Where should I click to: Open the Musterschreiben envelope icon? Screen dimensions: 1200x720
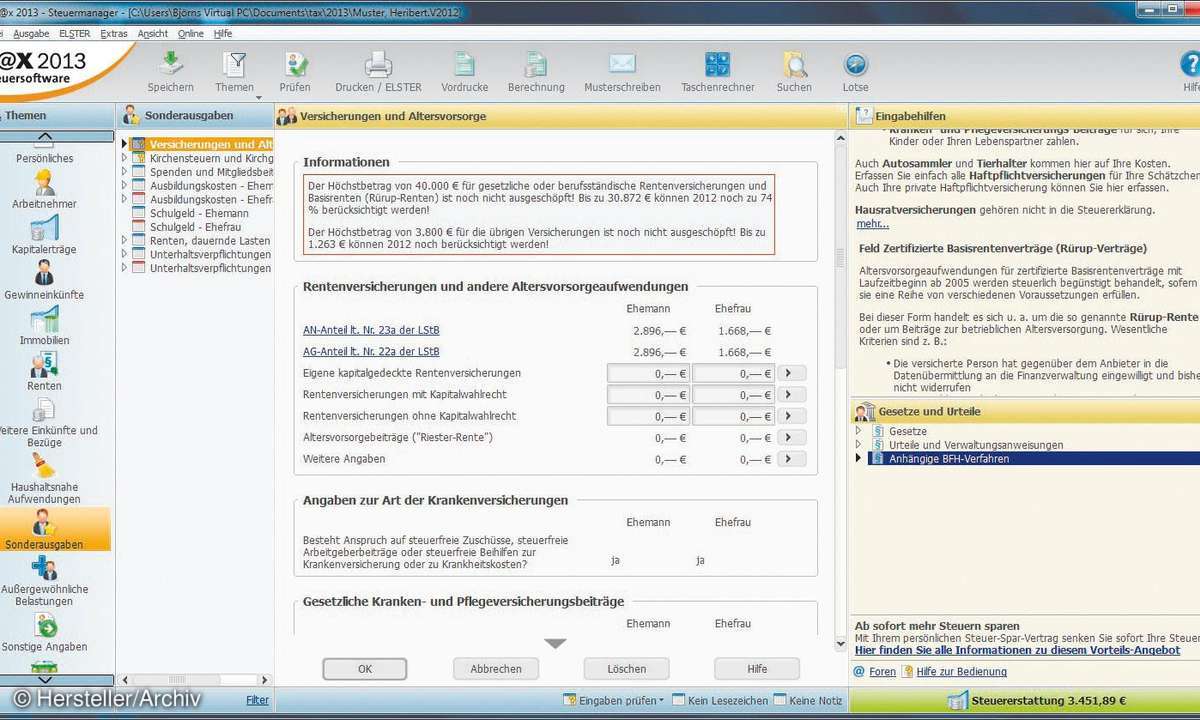[622, 65]
